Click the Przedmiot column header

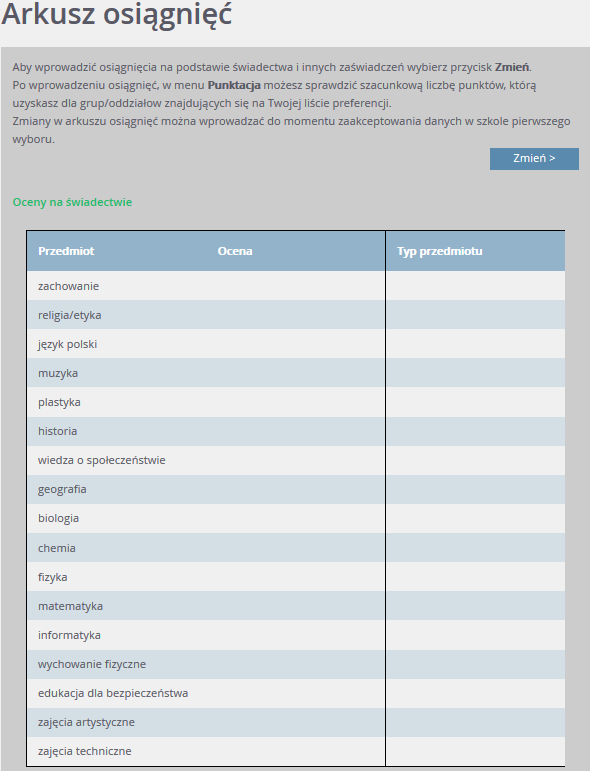tap(66, 251)
